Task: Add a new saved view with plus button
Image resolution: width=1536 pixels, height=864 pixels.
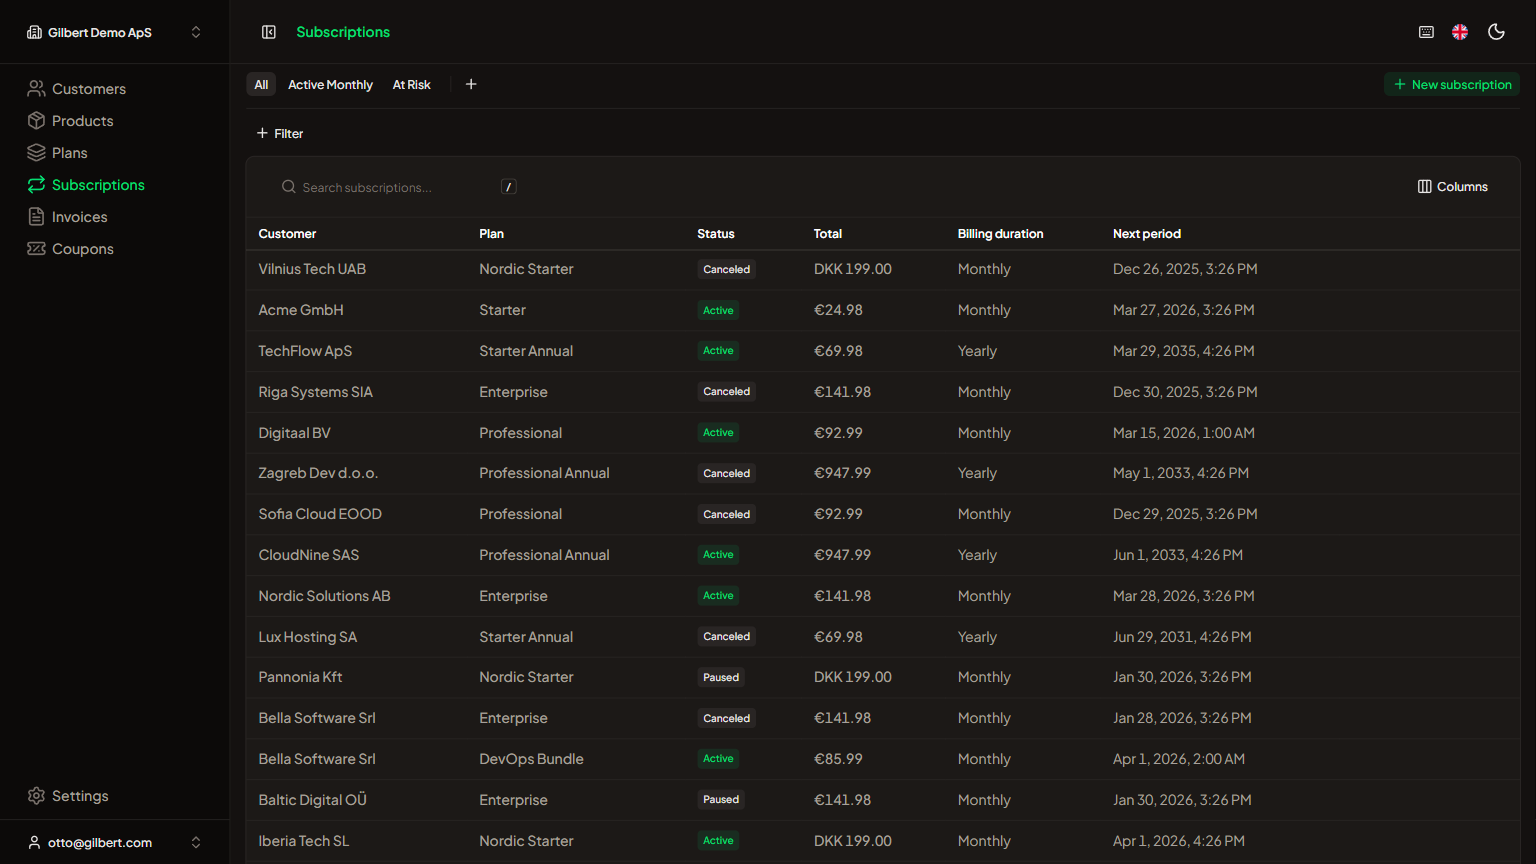Action: 471,84
